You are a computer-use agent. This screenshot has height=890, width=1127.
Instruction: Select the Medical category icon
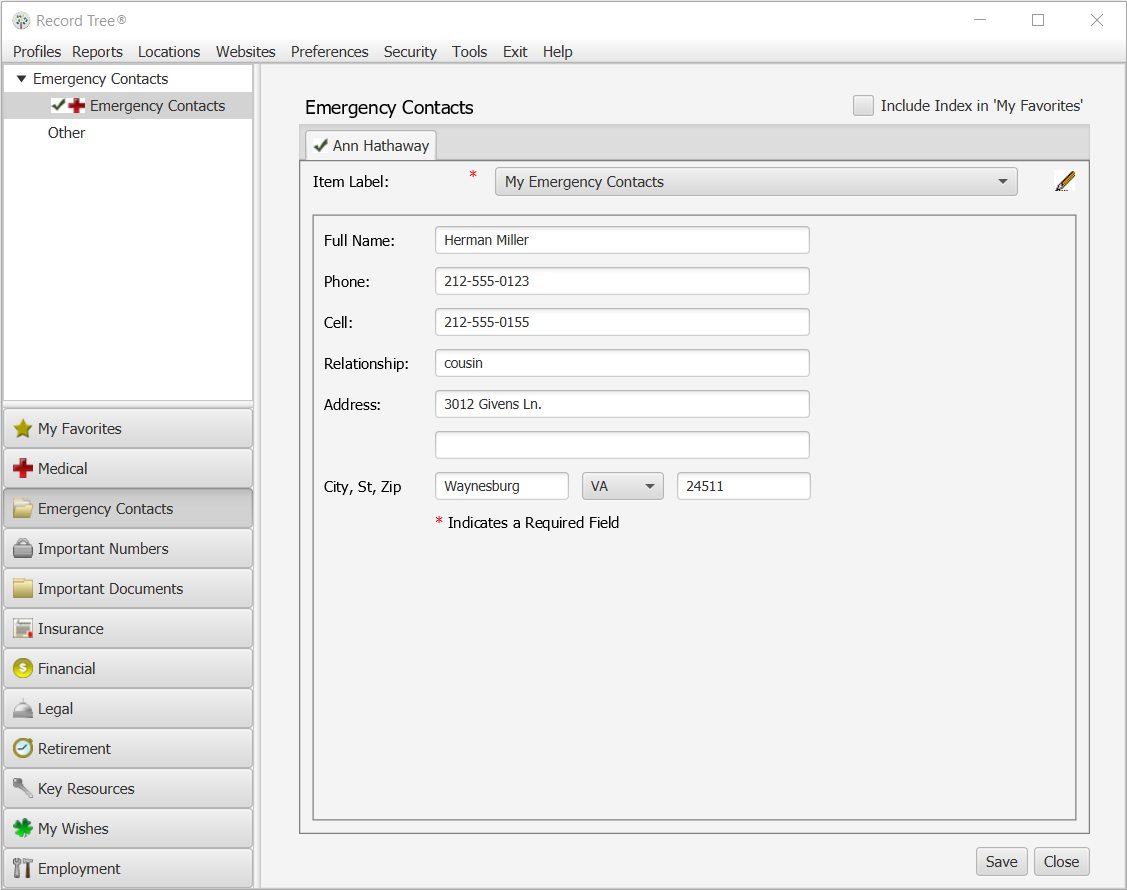(x=21, y=468)
